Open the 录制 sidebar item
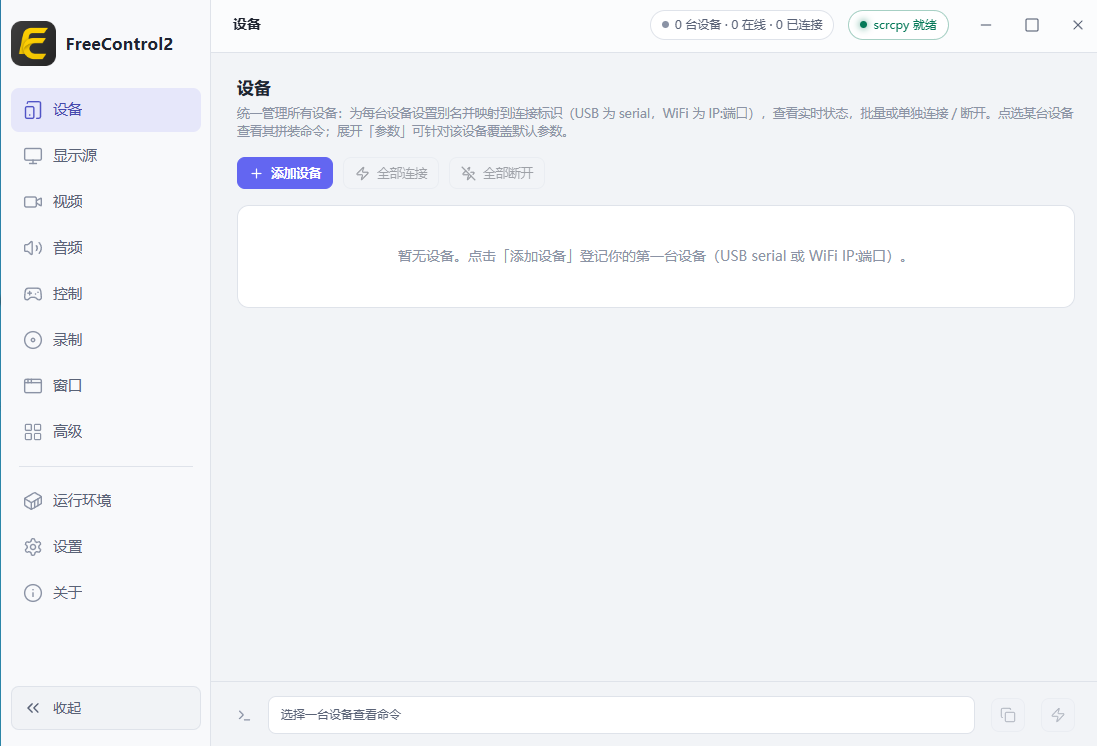Viewport: 1097px width, 746px height. click(106, 339)
